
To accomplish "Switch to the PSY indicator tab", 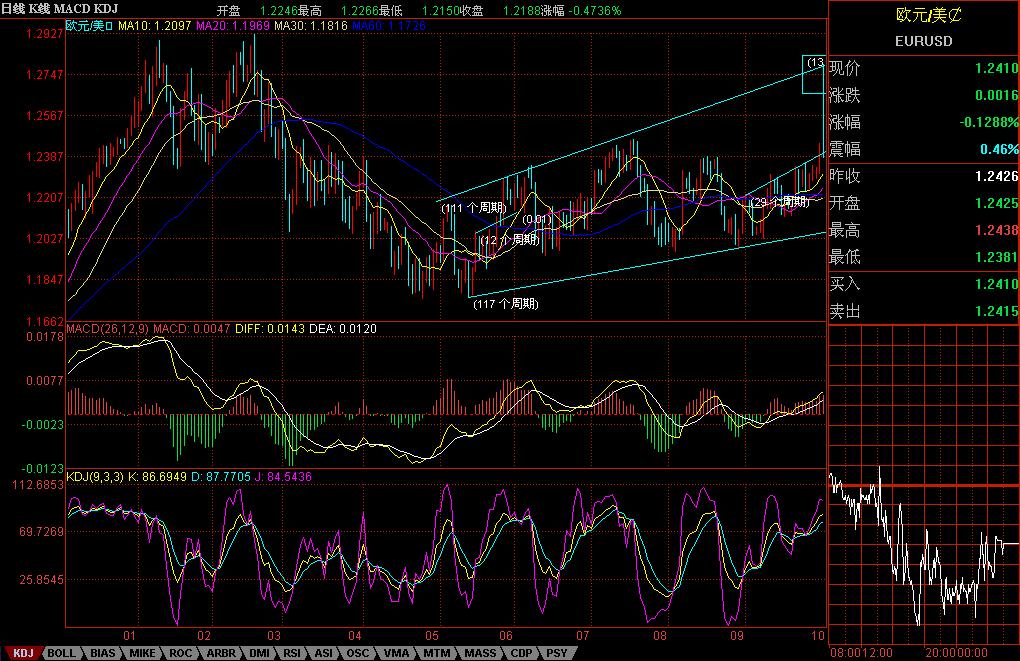I will [557, 653].
